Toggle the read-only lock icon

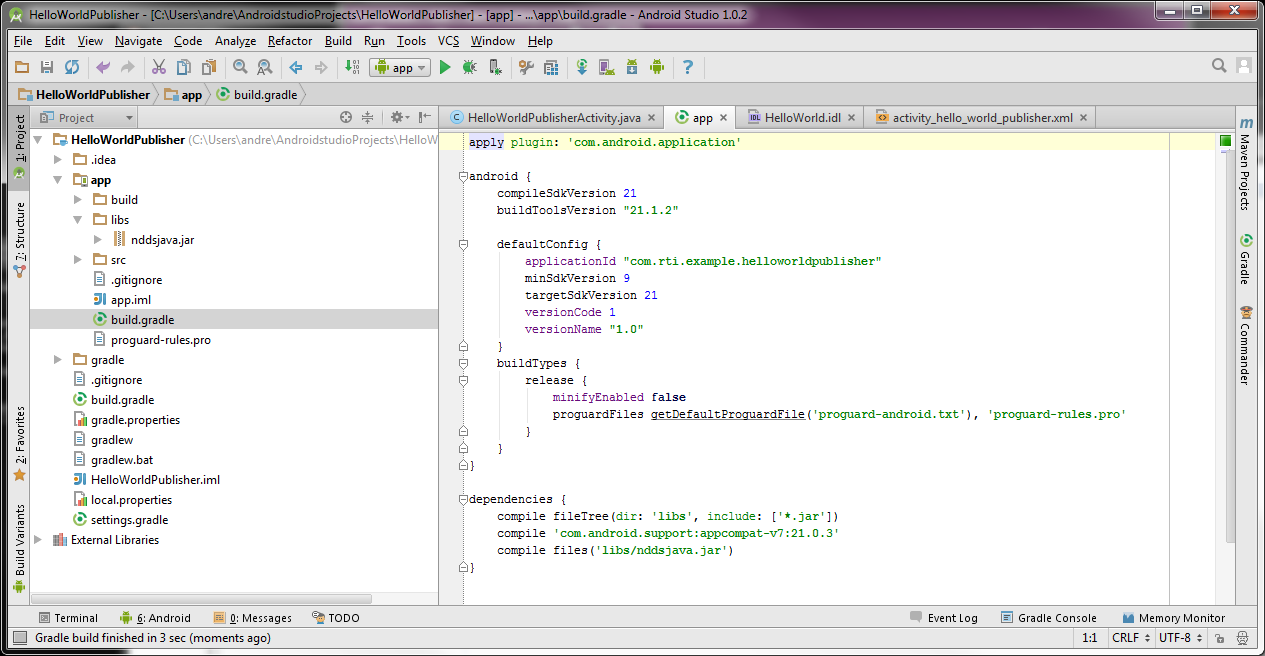1219,638
